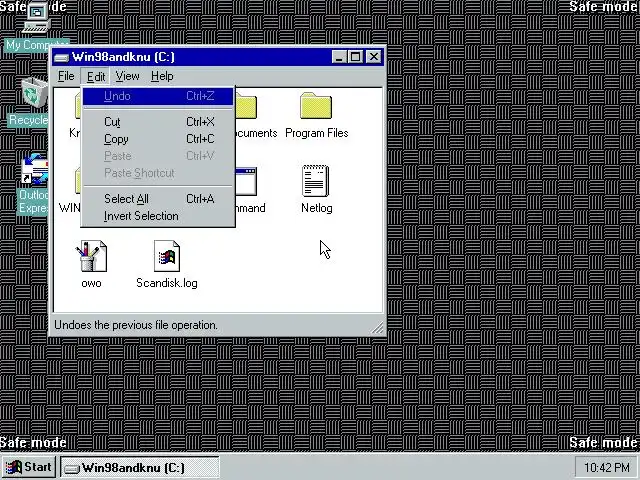Click the owo file name label

tap(91, 283)
